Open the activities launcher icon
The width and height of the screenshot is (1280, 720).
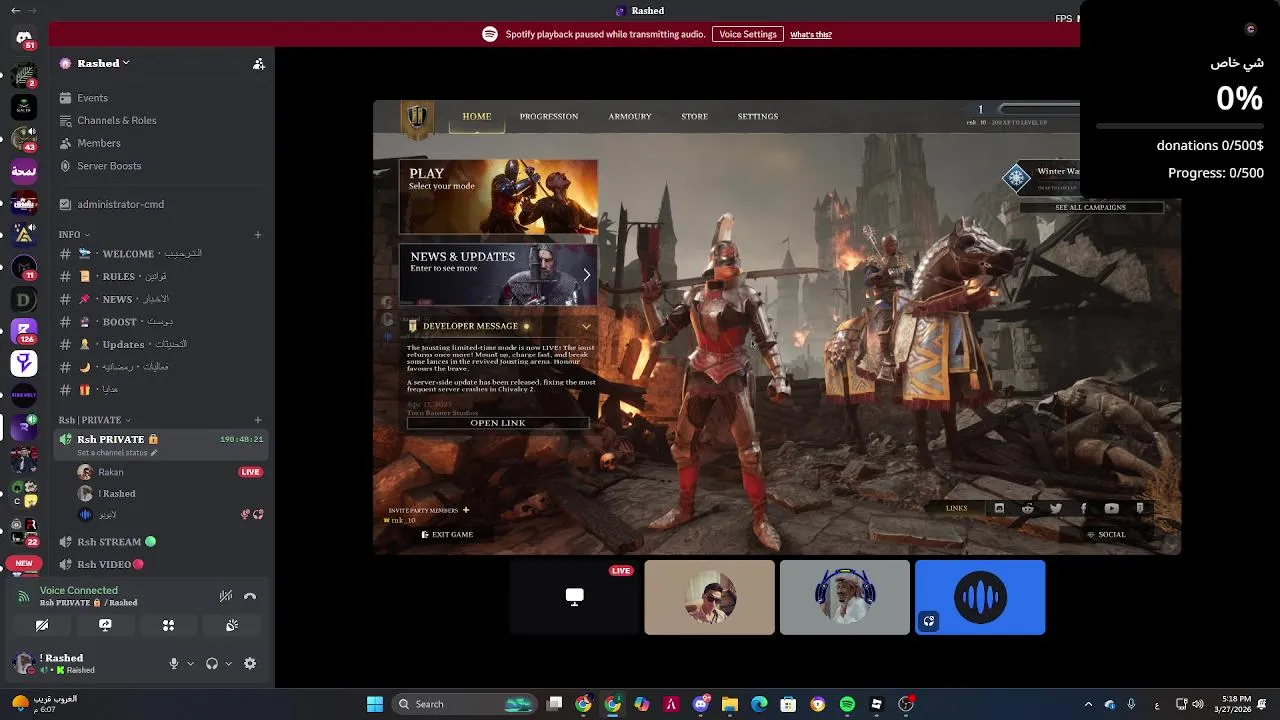(x=168, y=625)
